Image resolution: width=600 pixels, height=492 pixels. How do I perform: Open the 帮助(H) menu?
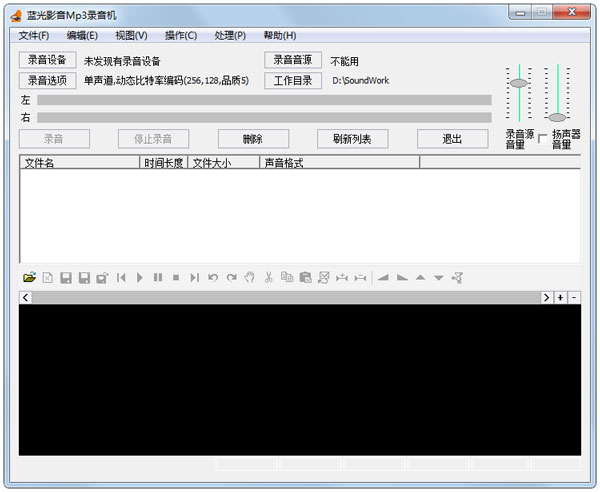(x=280, y=36)
